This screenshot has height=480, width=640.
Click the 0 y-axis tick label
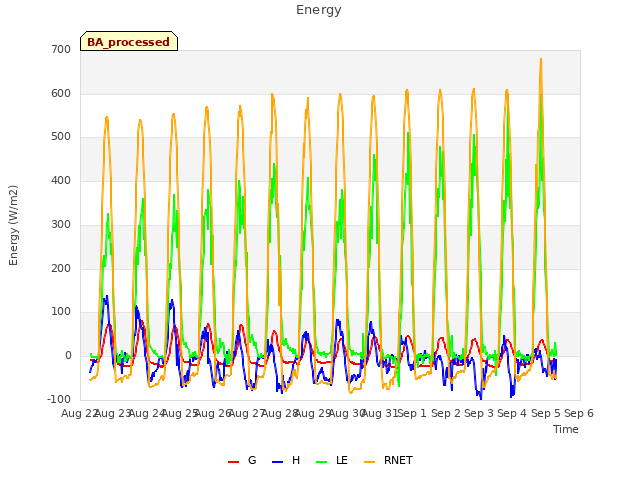click(68, 356)
